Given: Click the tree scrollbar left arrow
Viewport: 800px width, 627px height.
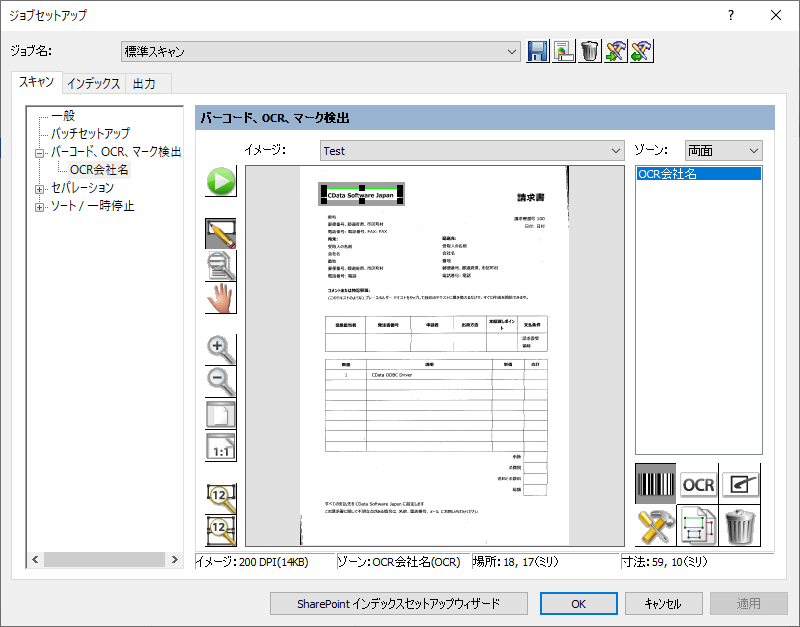Looking at the screenshot, I should coord(35,560).
